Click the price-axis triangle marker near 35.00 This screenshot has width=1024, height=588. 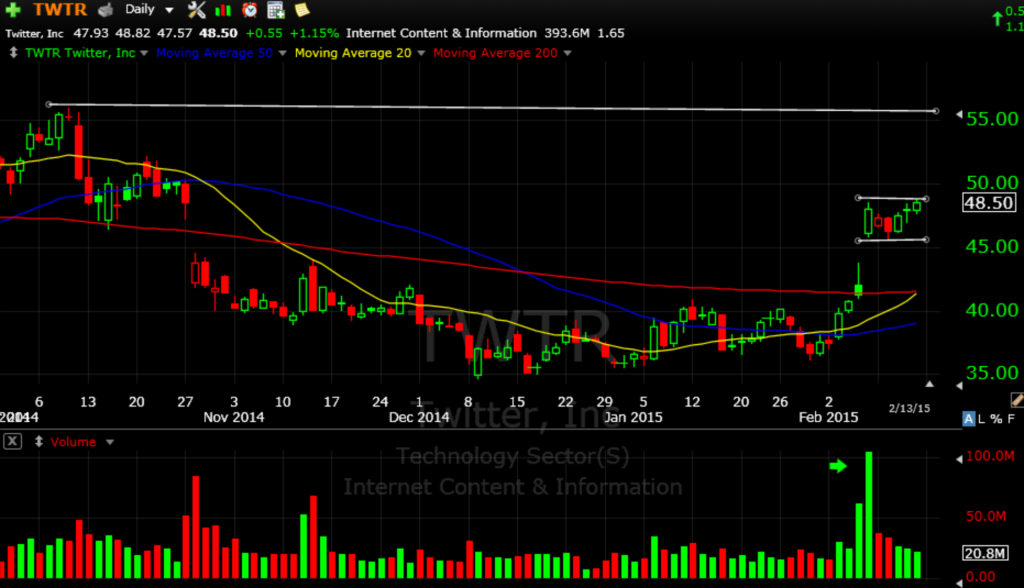959,385
